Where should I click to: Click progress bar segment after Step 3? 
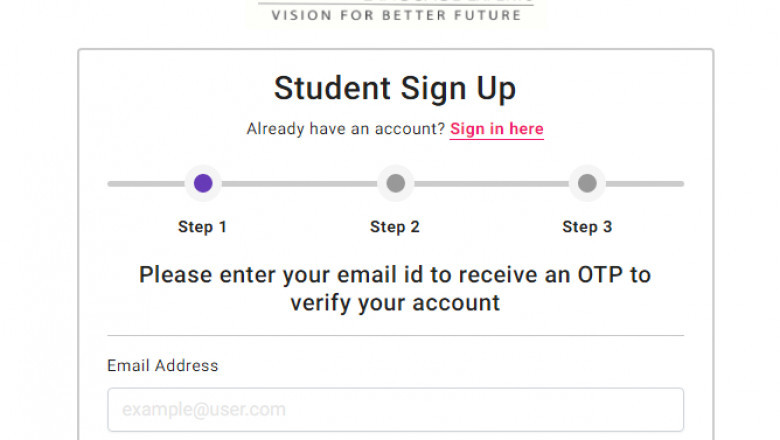pos(645,184)
